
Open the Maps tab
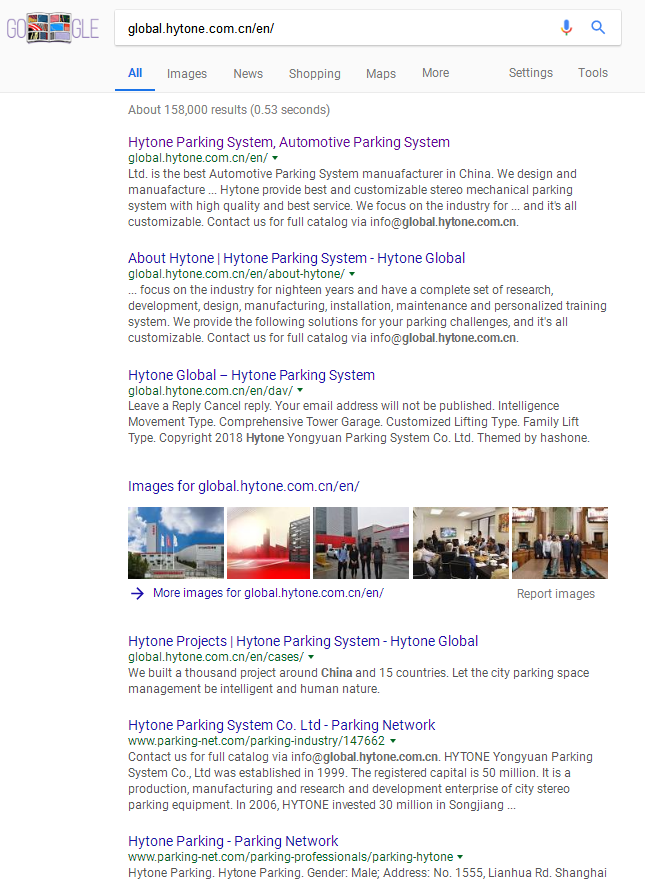coord(381,74)
